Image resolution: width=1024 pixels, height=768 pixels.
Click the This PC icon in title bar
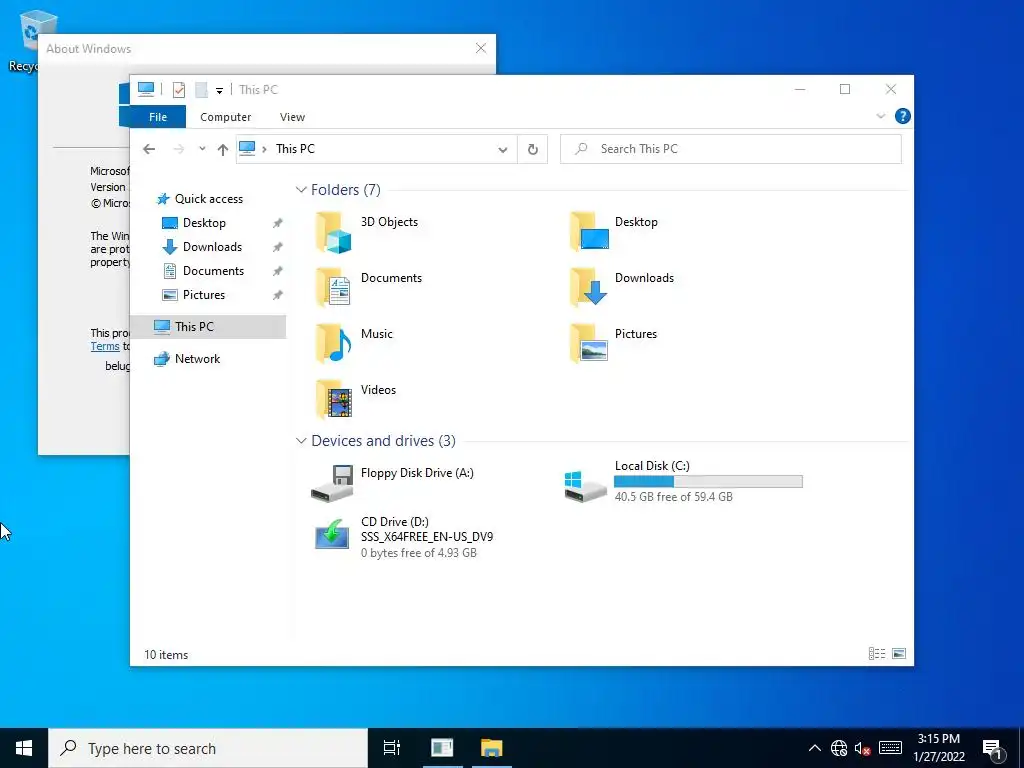[146, 89]
